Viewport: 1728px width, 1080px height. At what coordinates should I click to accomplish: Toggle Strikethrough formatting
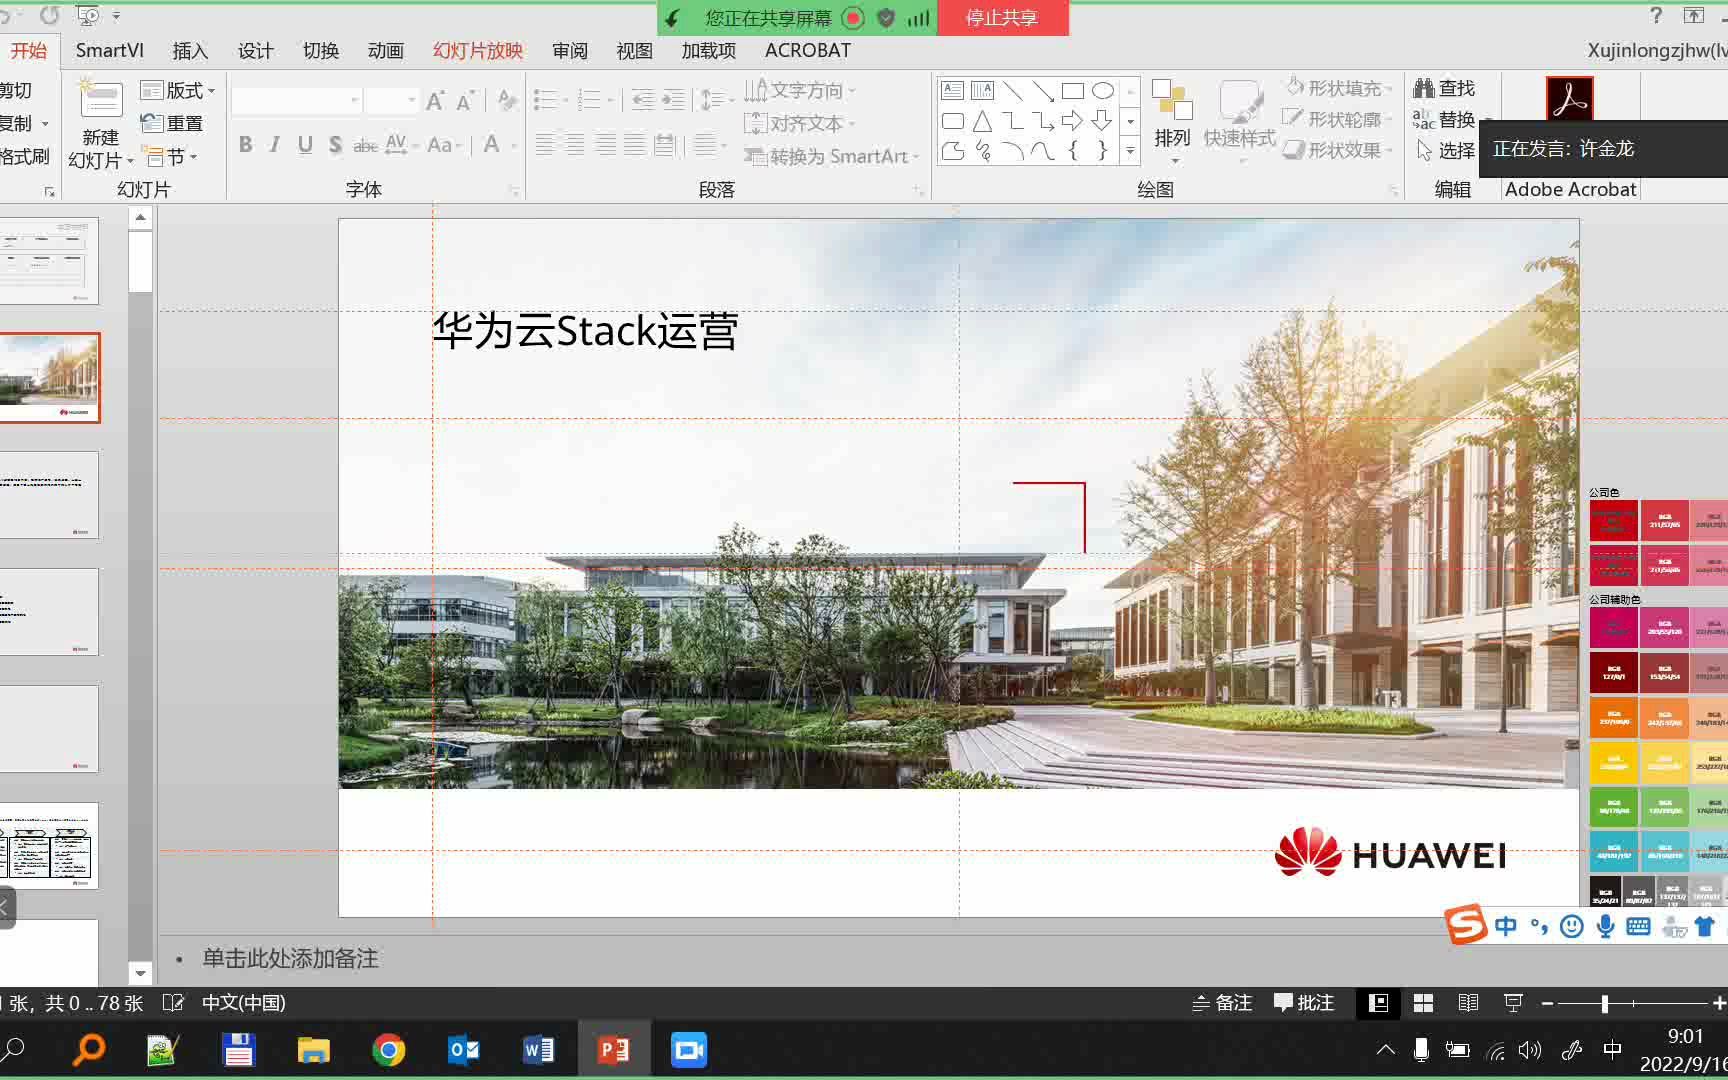pos(365,145)
